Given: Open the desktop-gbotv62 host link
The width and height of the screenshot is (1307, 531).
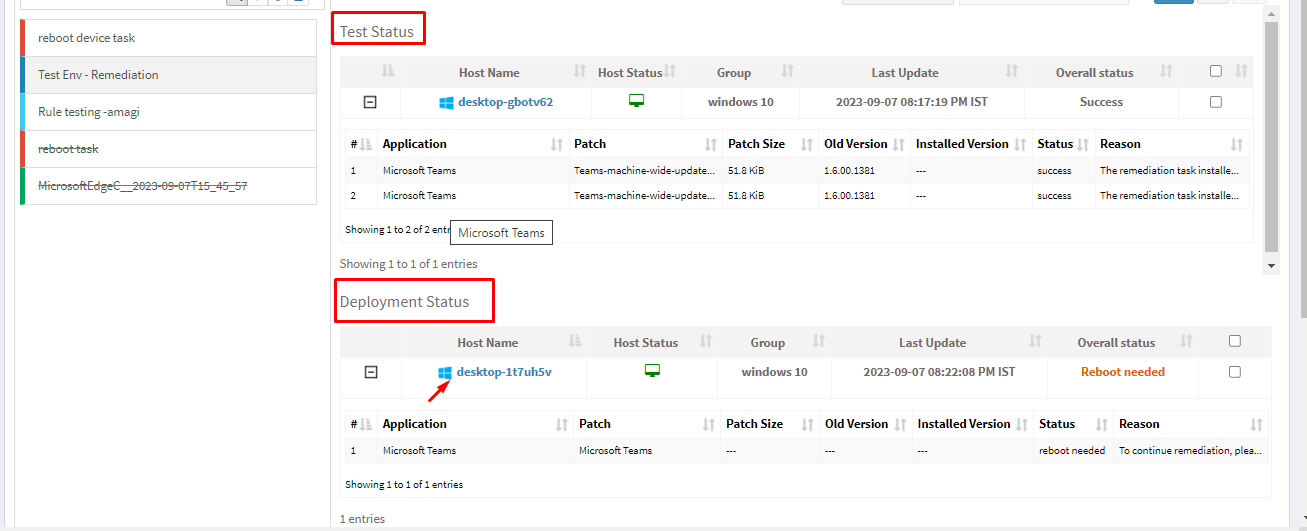Looking at the screenshot, I should 505,102.
